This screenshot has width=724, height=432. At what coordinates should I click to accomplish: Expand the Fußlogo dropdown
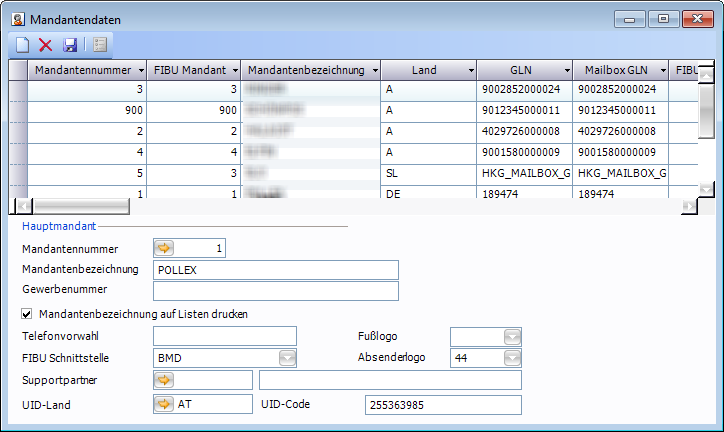pyautogui.click(x=512, y=336)
